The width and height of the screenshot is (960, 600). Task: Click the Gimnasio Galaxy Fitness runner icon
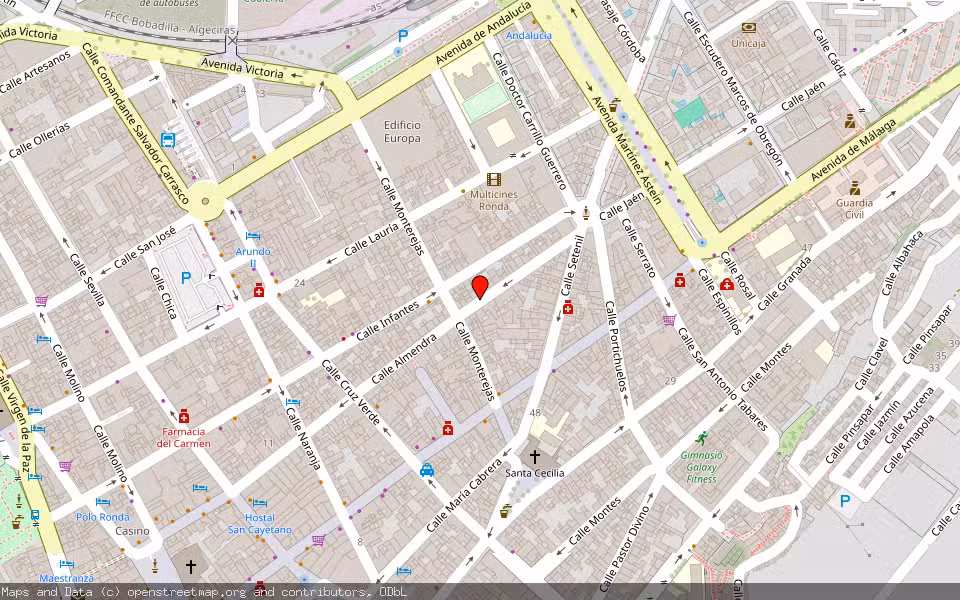point(702,438)
